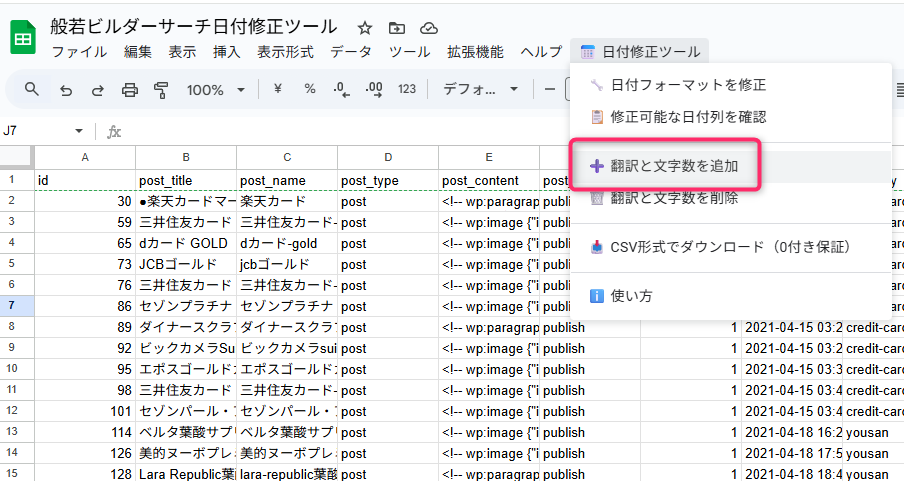The image size is (904, 481).
Task: Click the select-all corner box
Action: pos(16,157)
